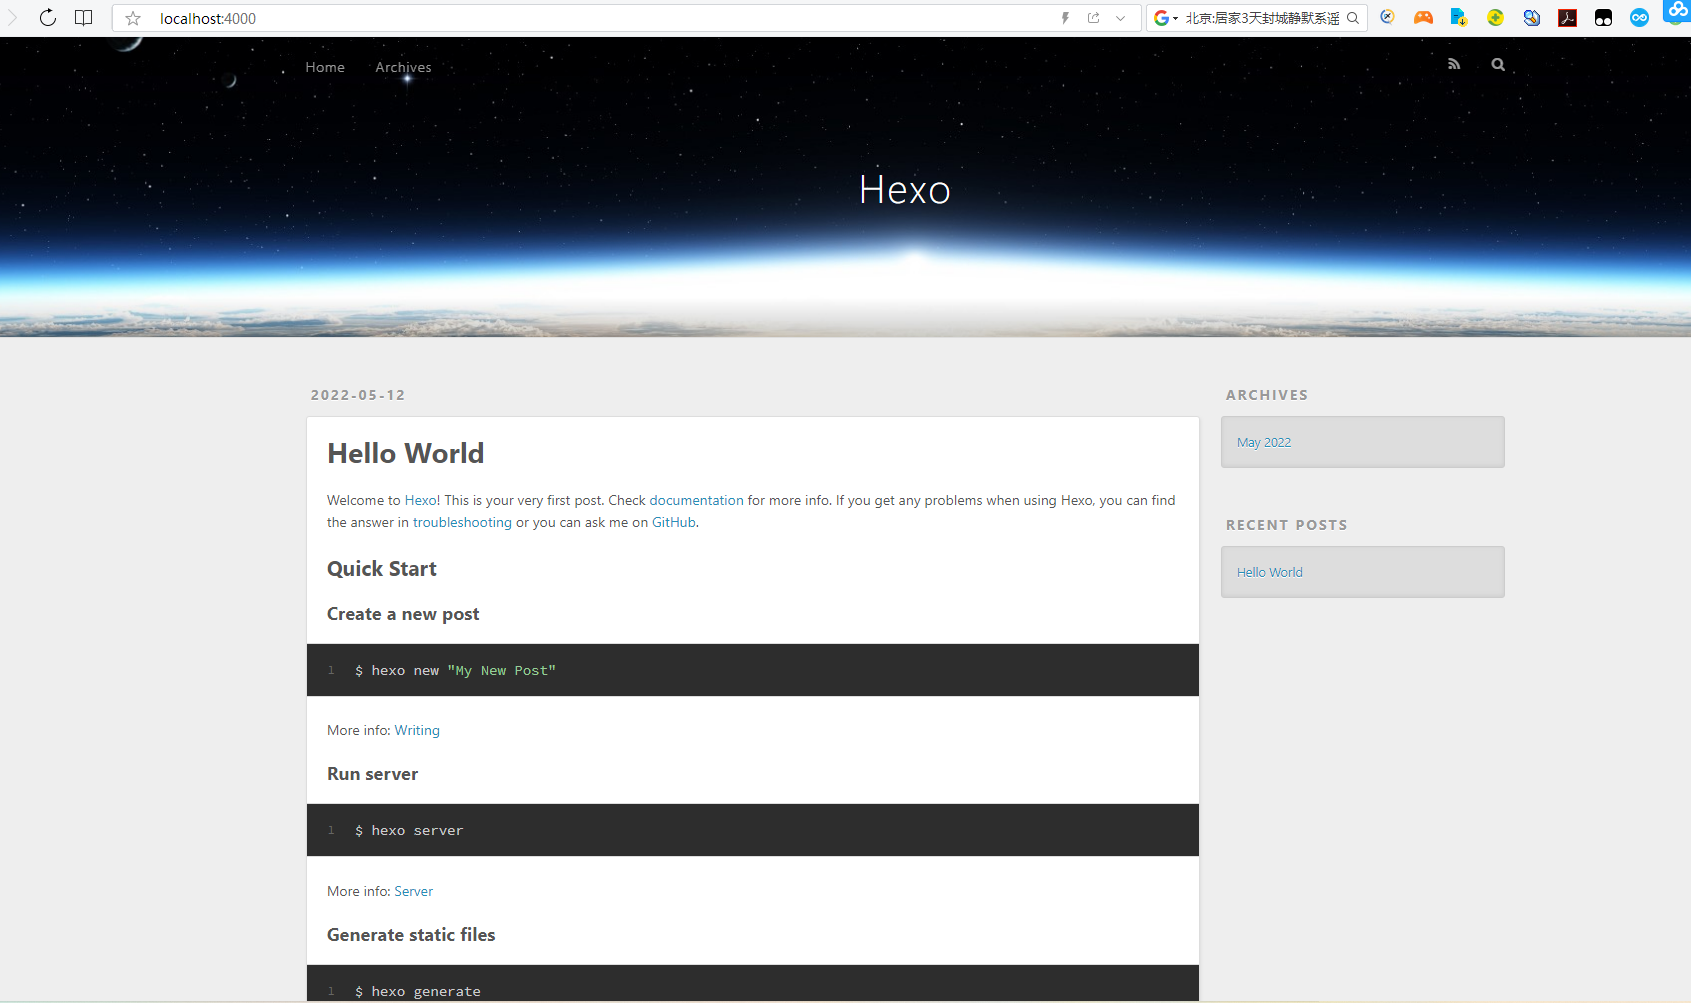Open the blue infinity extension icon
The height and width of the screenshot is (1003, 1691).
click(1639, 18)
